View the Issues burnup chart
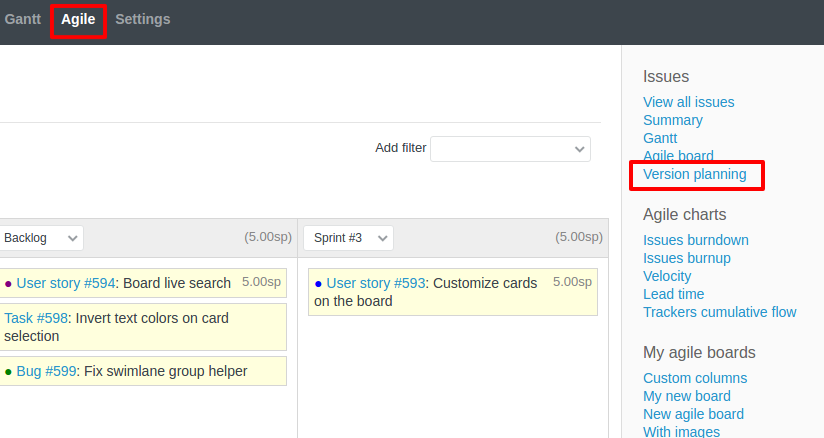824x438 pixels. click(x=686, y=258)
